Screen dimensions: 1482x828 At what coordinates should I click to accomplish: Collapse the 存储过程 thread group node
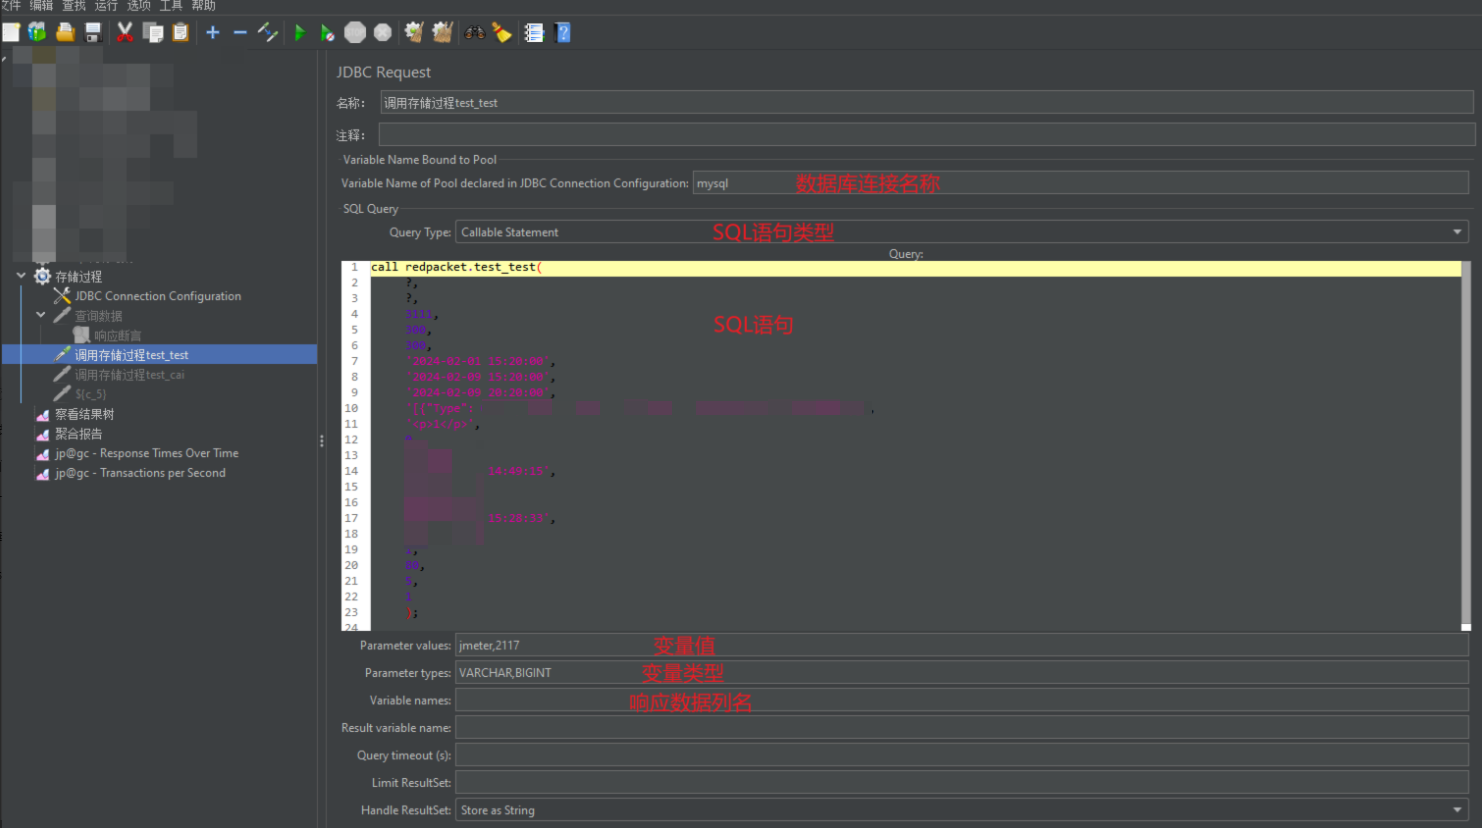click(x=21, y=276)
